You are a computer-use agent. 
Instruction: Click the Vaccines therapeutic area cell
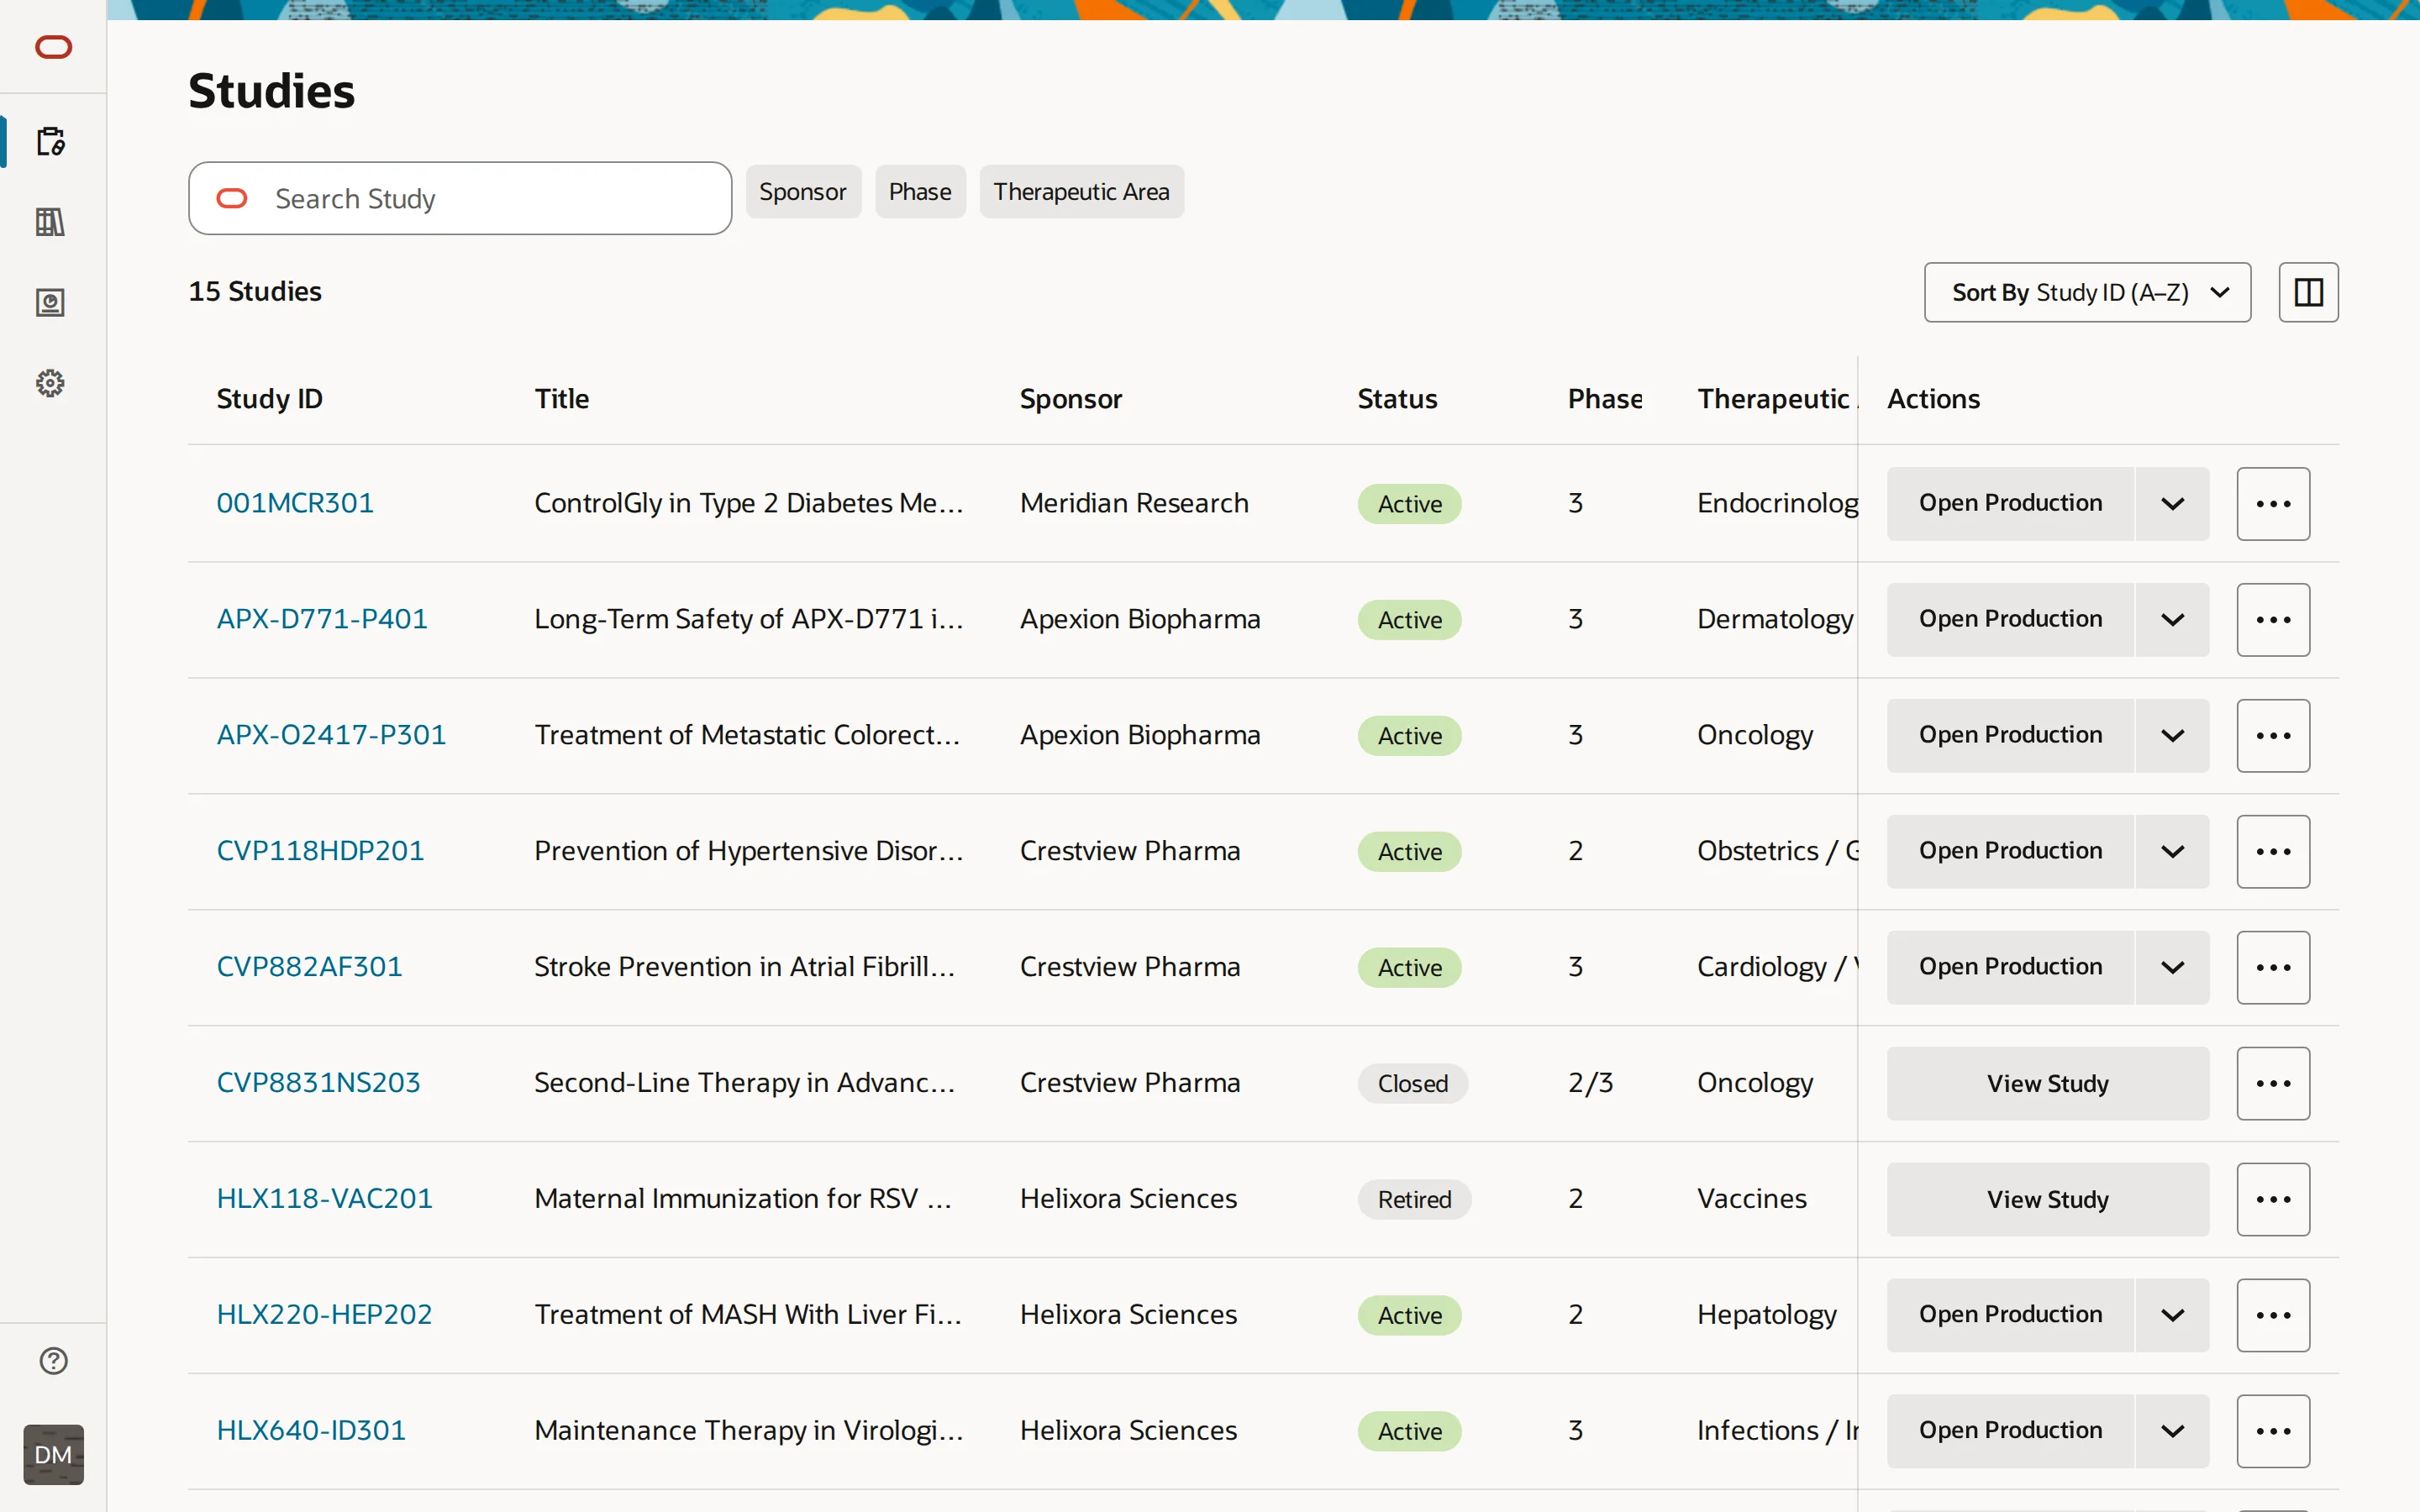[x=1752, y=1199]
